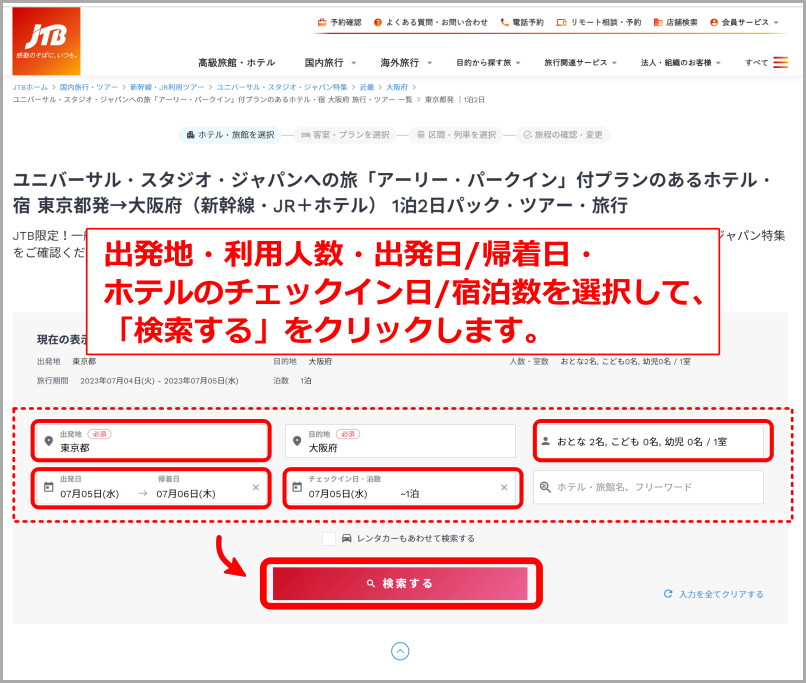Open よくある質問・お問い合わせ link

coord(436,23)
